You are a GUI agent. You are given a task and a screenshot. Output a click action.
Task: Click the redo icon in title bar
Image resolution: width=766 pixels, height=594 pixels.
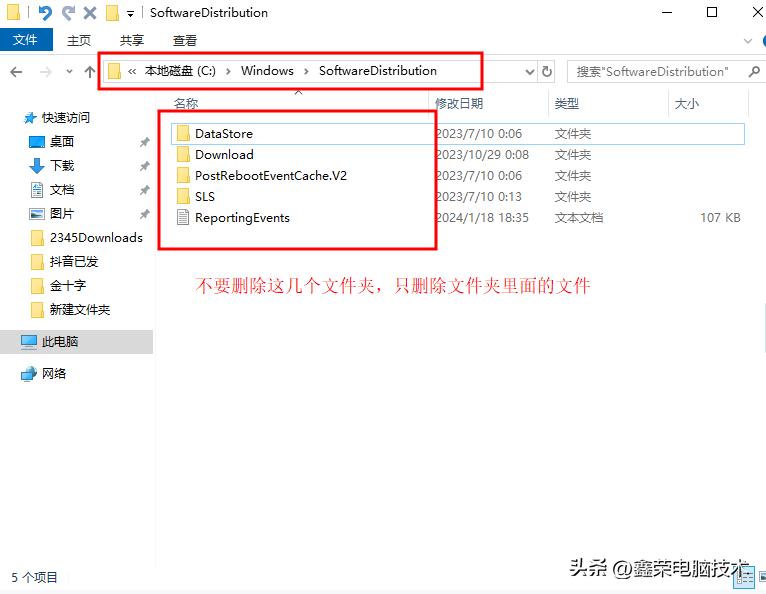[68, 13]
